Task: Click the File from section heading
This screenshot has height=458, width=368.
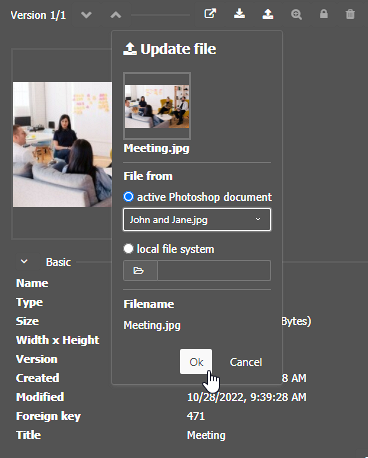Action: coord(148,176)
